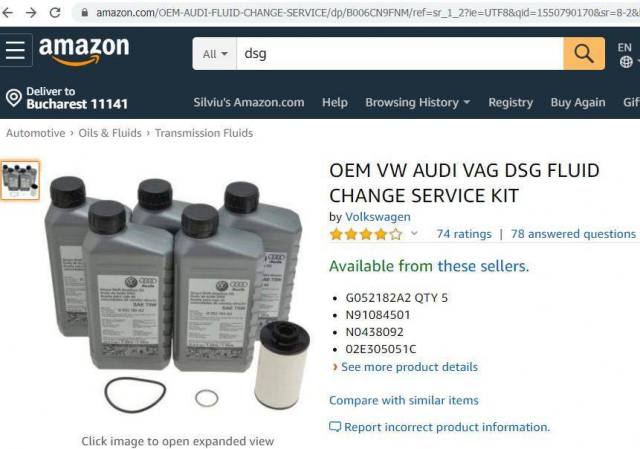Expand the star rating breakdown chevron
Viewport: 640px width, 449px height.
(x=414, y=233)
